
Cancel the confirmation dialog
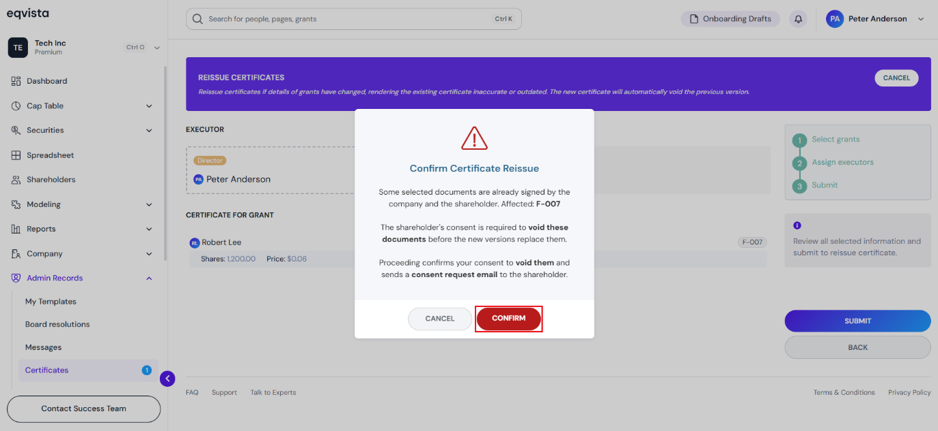click(440, 318)
